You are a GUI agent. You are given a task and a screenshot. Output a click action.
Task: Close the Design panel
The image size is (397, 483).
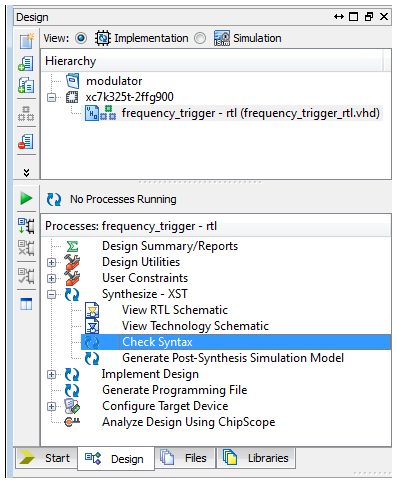(x=384, y=16)
